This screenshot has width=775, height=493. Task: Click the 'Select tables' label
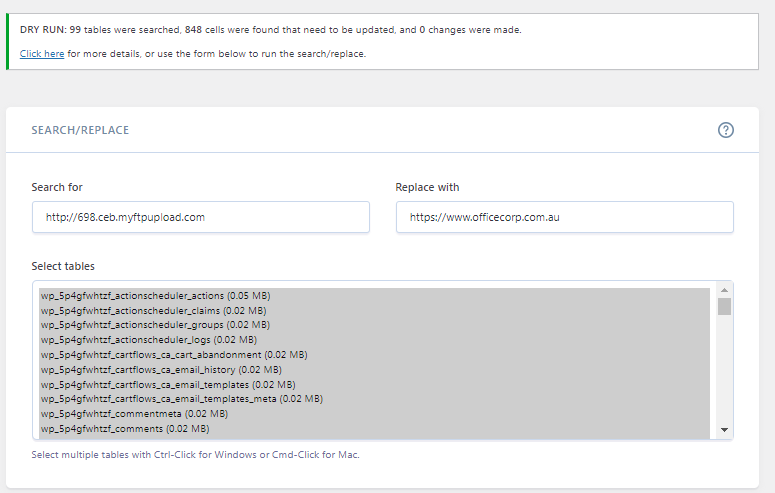click(x=63, y=266)
